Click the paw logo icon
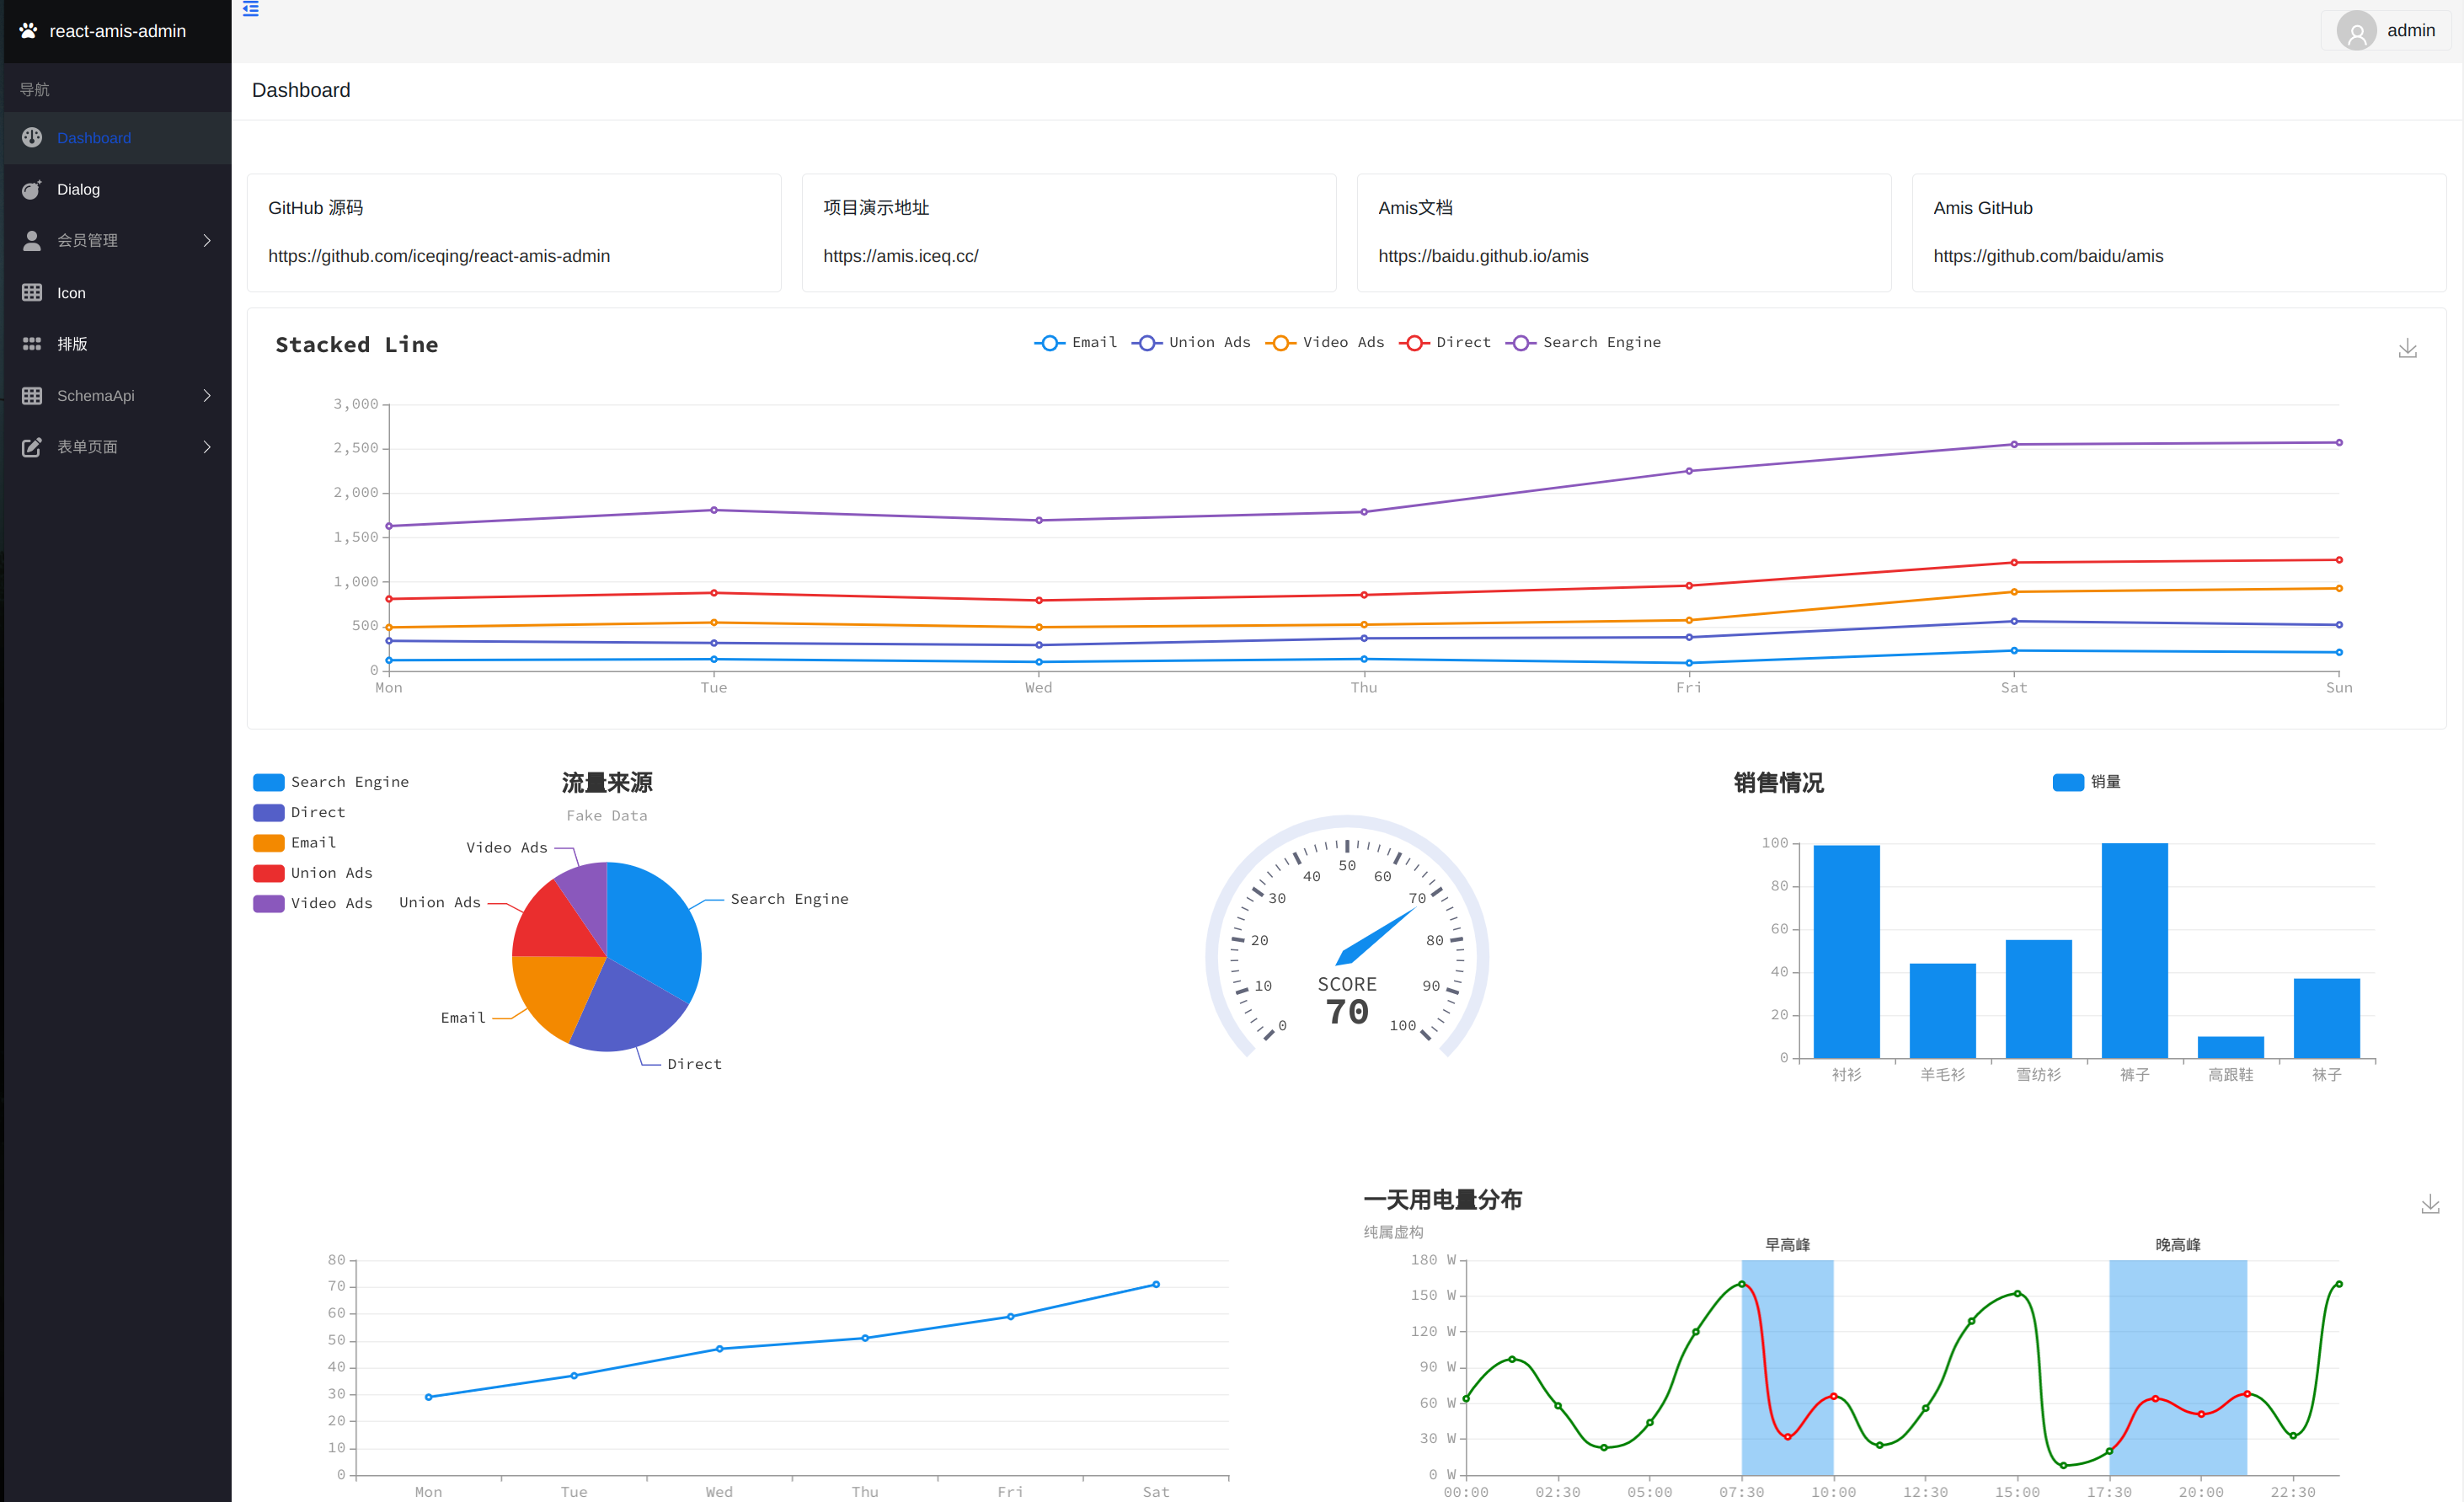Screen dimensions: 2464x1502 pyautogui.click(x=29, y=31)
